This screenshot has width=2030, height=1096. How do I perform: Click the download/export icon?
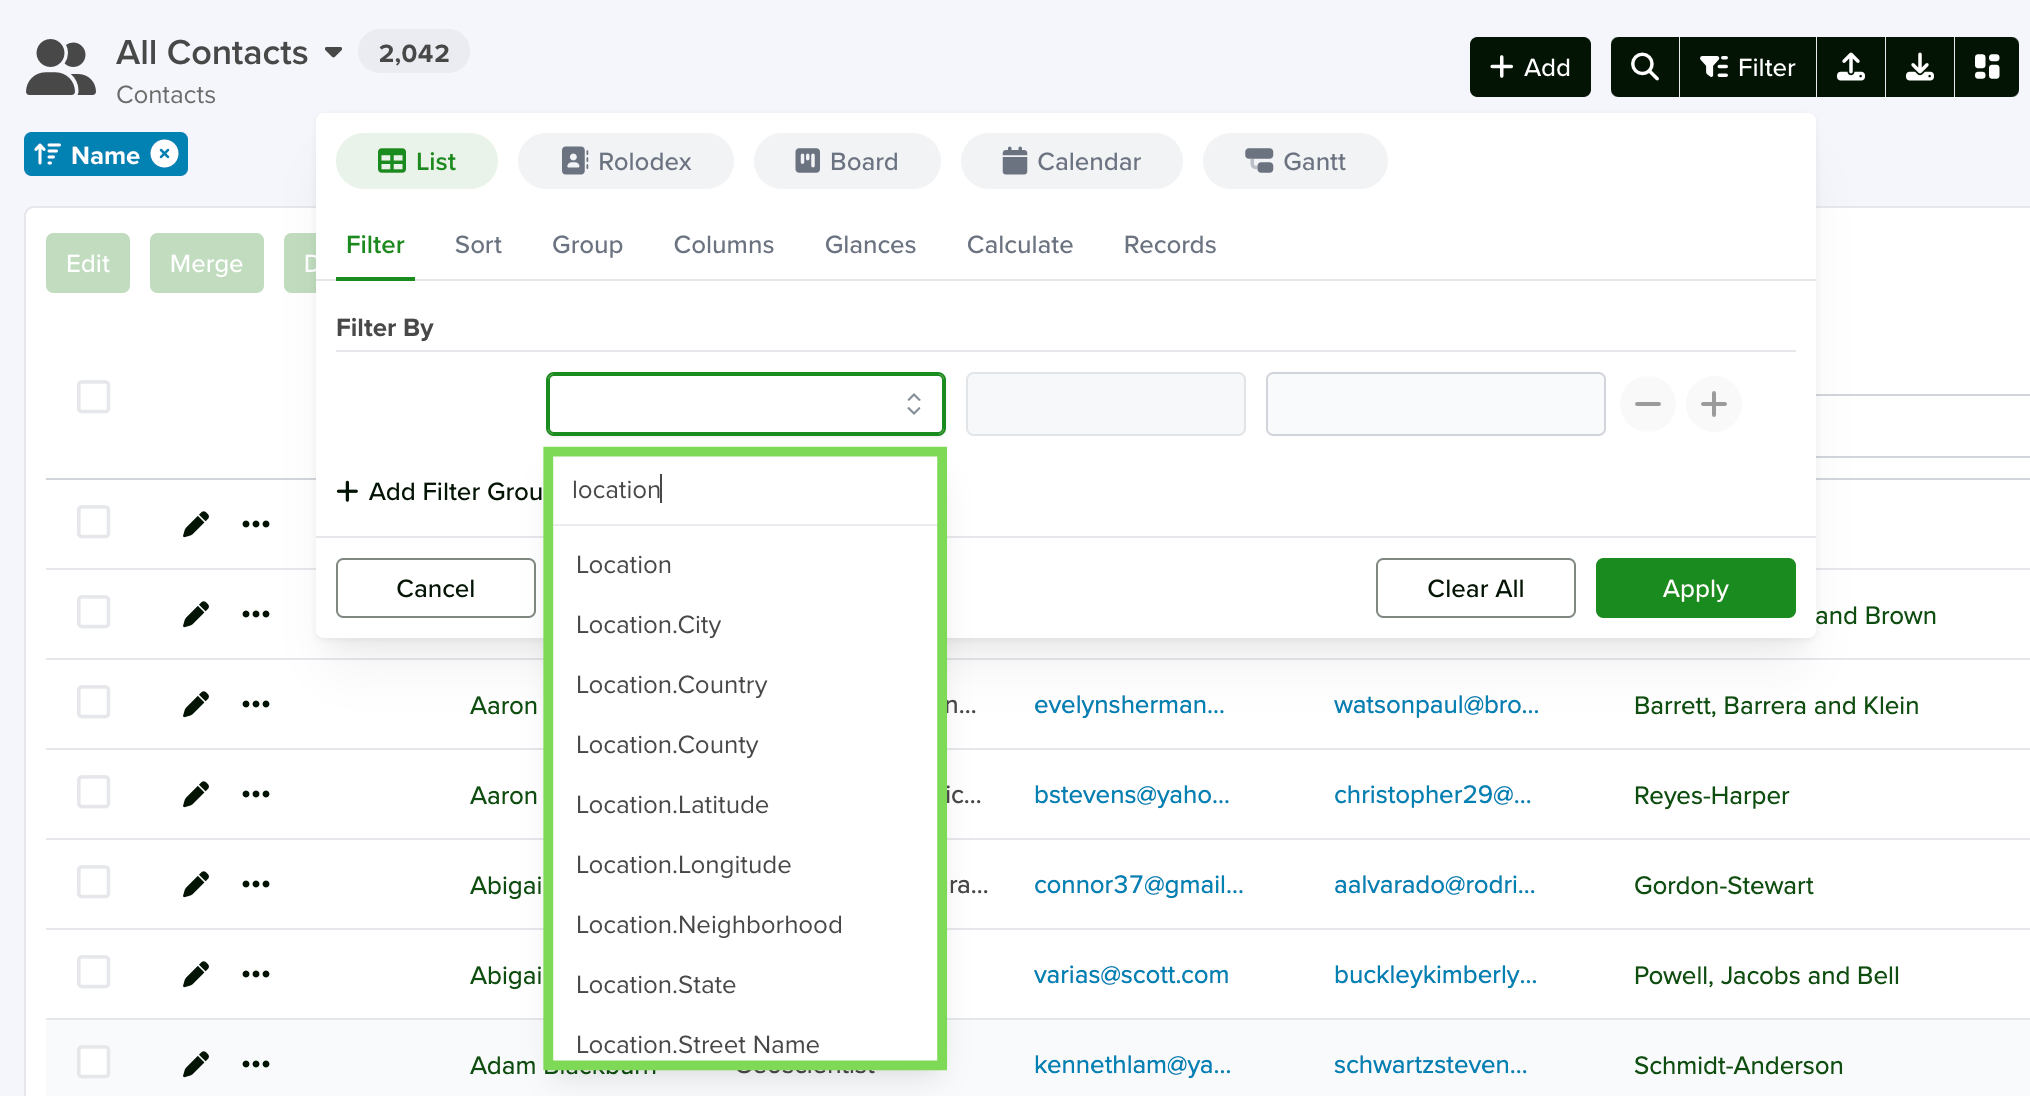pyautogui.click(x=1920, y=67)
